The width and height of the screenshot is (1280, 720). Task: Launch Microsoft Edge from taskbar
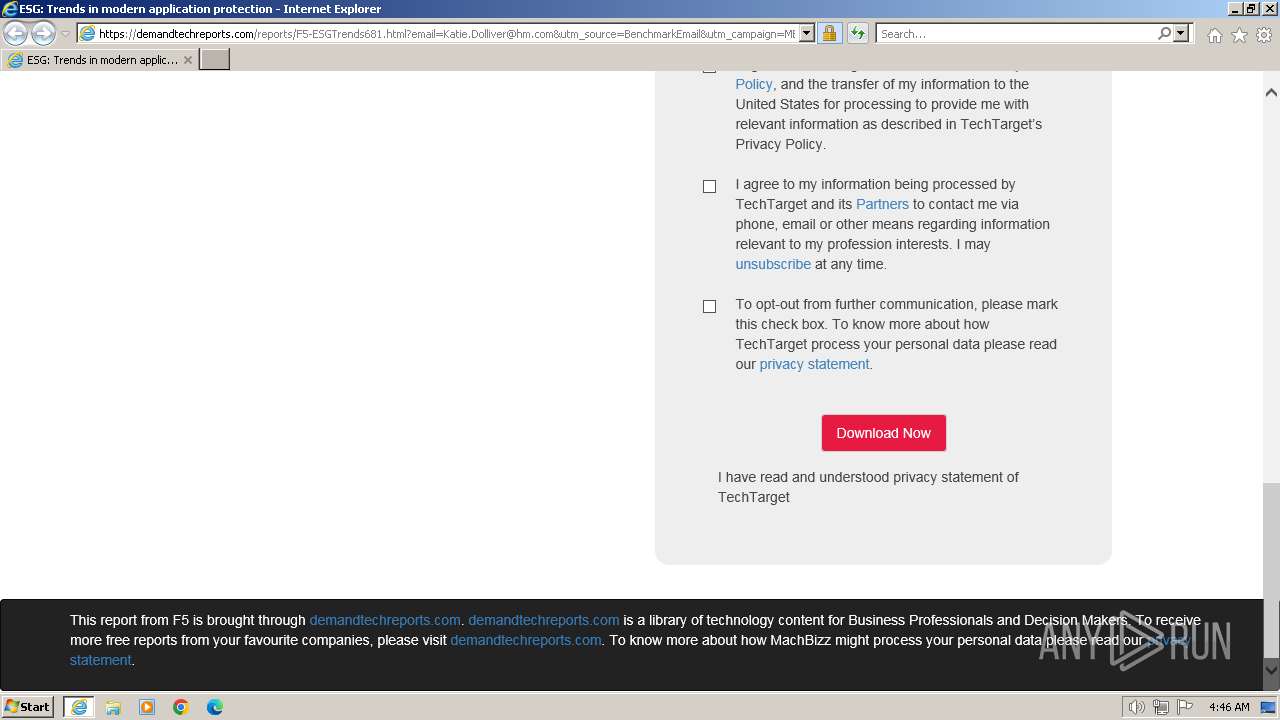(x=215, y=707)
